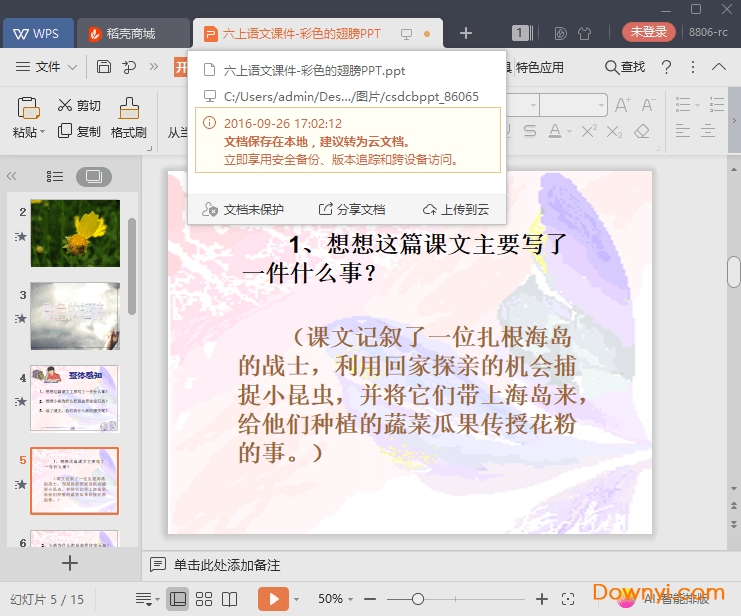The image size is (741, 616).
Task: Add a new tab with plus
Action: 465,33
